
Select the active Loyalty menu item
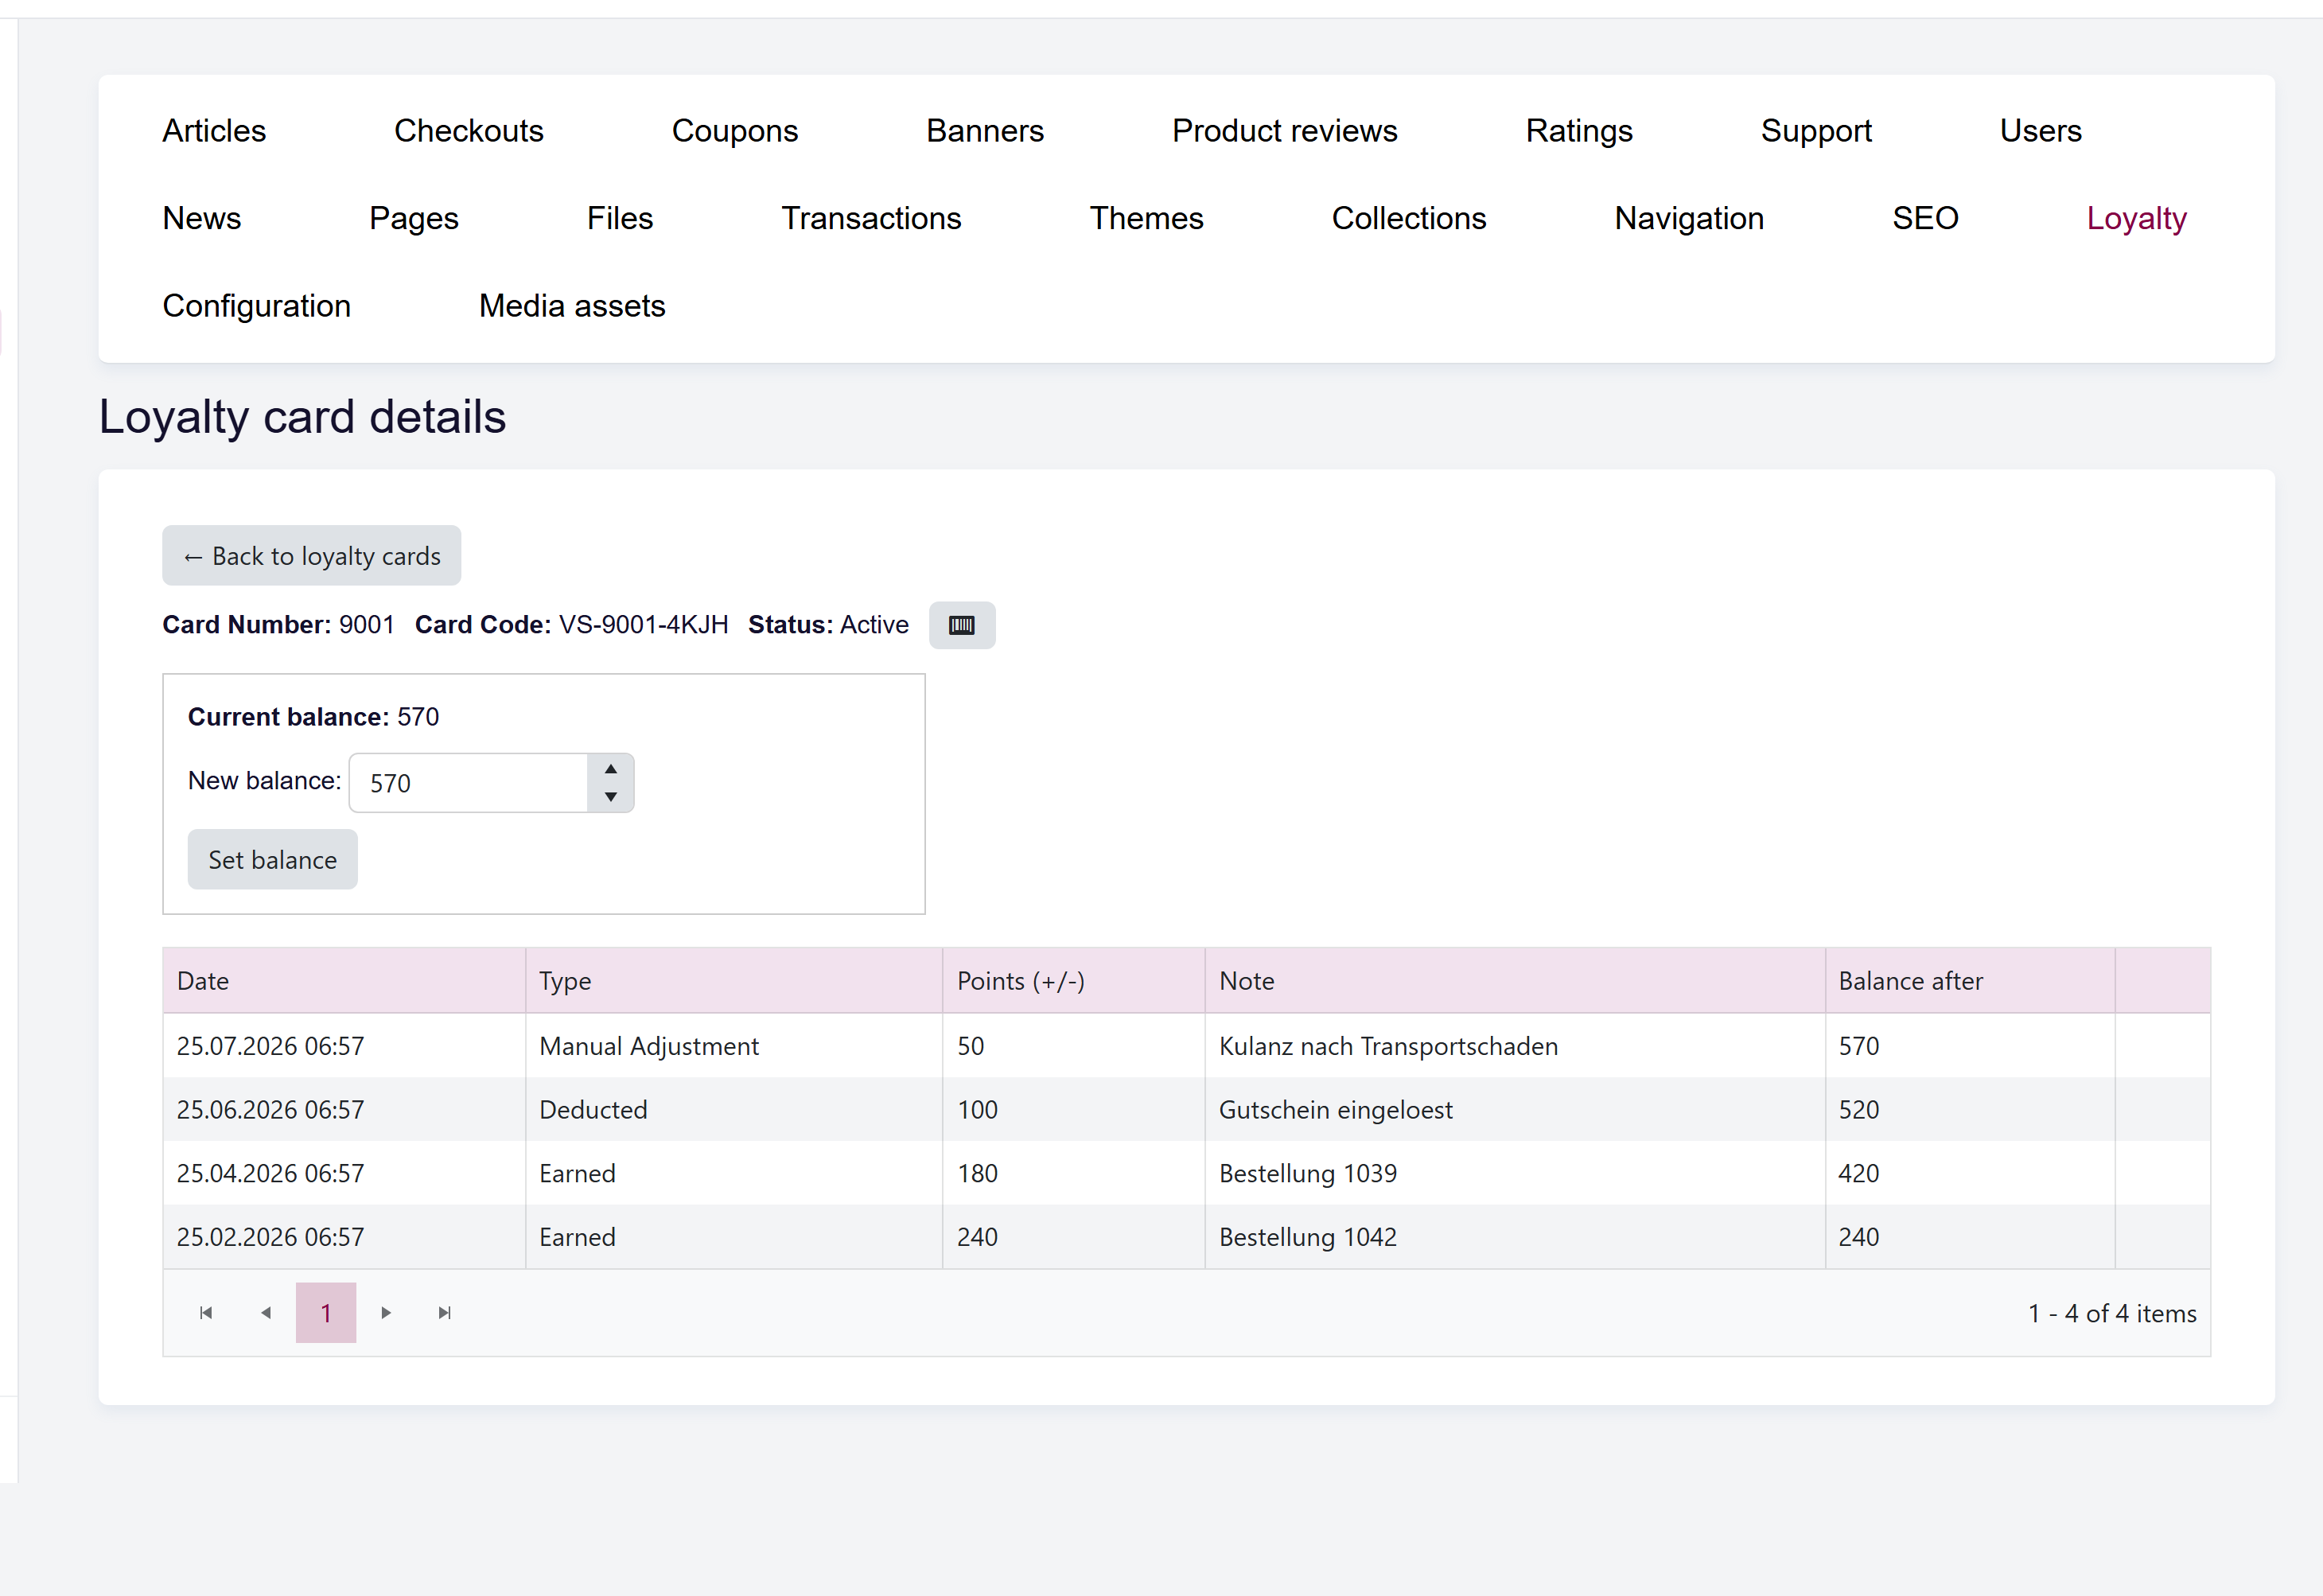tap(2136, 218)
